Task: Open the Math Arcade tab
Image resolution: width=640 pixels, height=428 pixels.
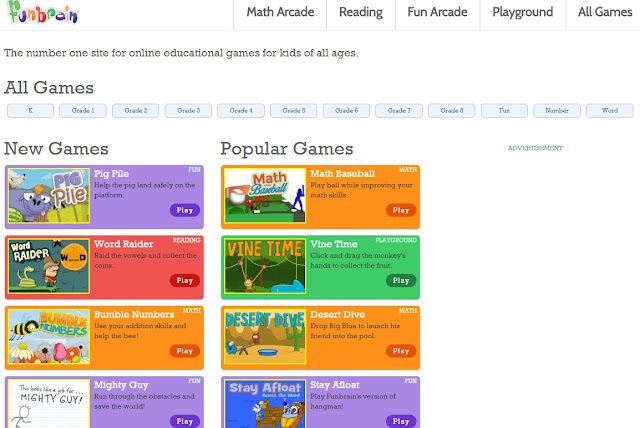Action: pyautogui.click(x=280, y=13)
